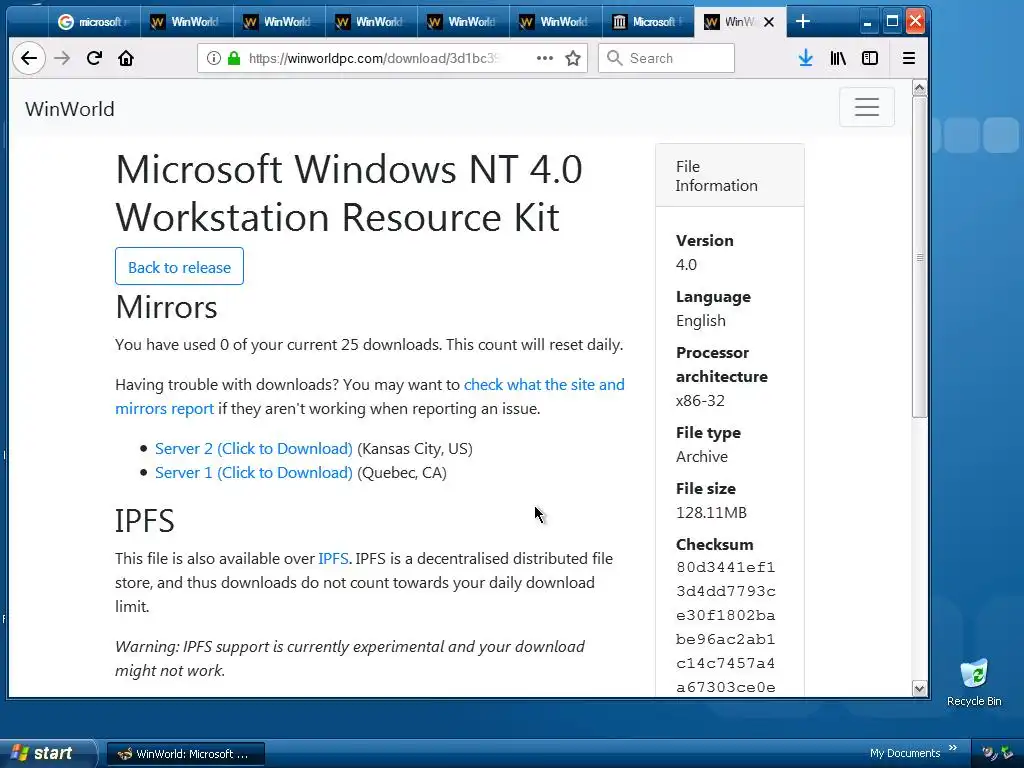Expand My Documents toolbar chevron
Viewport: 1024px width, 768px height.
953,748
